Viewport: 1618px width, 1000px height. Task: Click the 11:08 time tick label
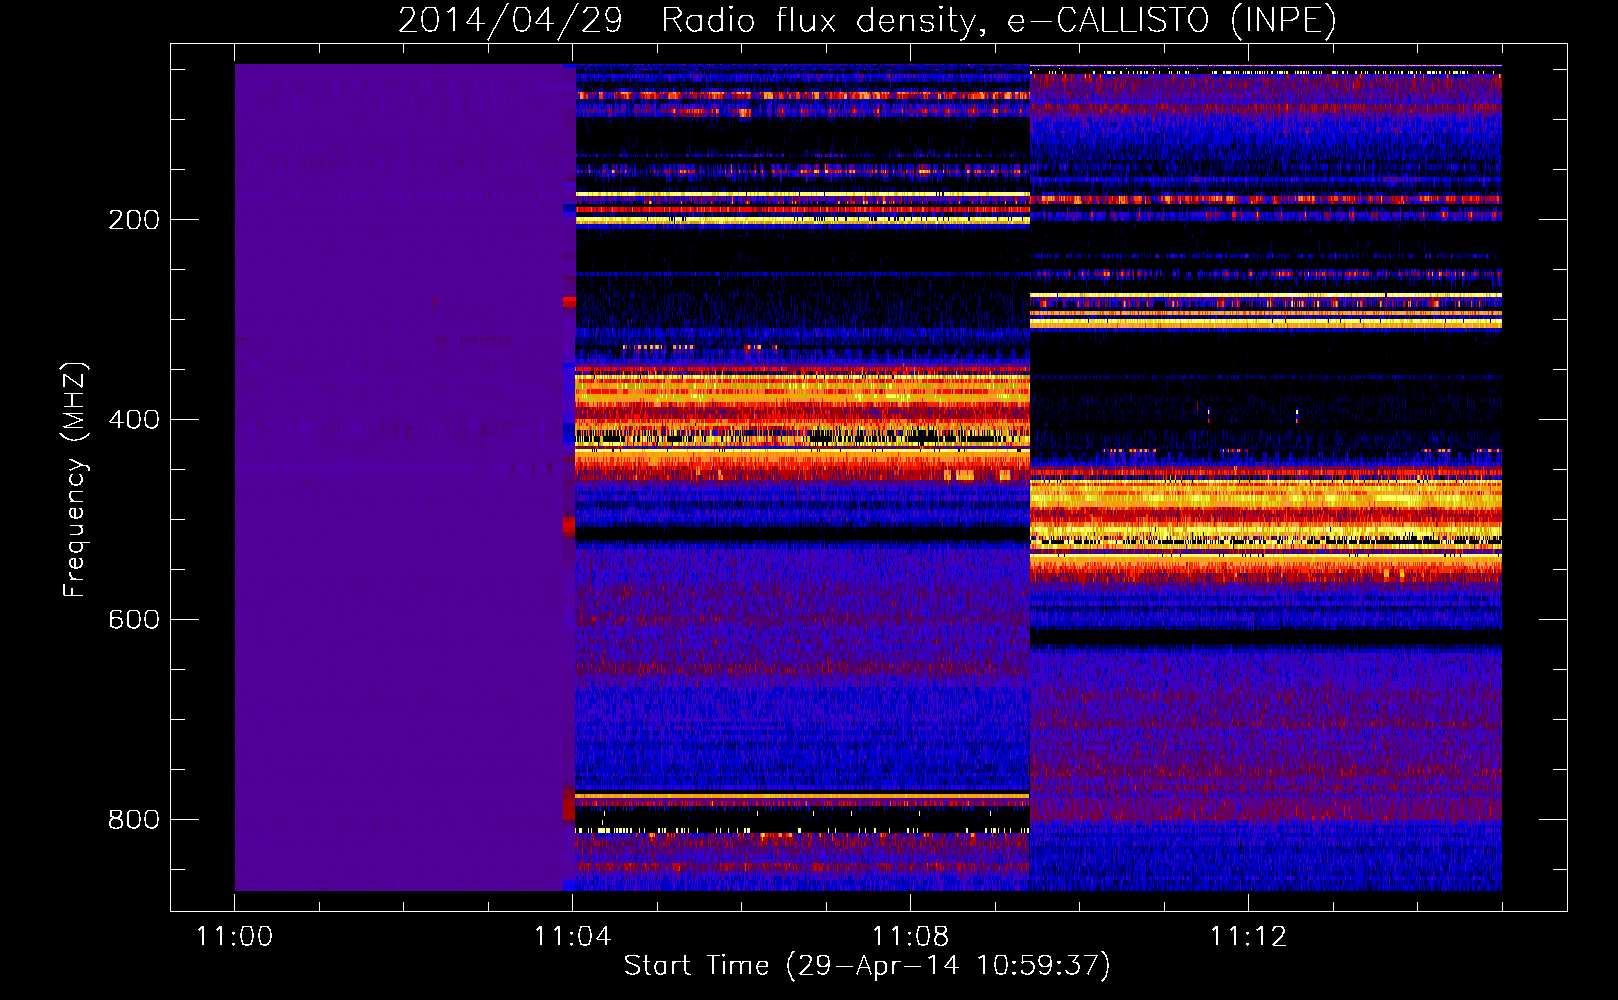click(x=911, y=936)
